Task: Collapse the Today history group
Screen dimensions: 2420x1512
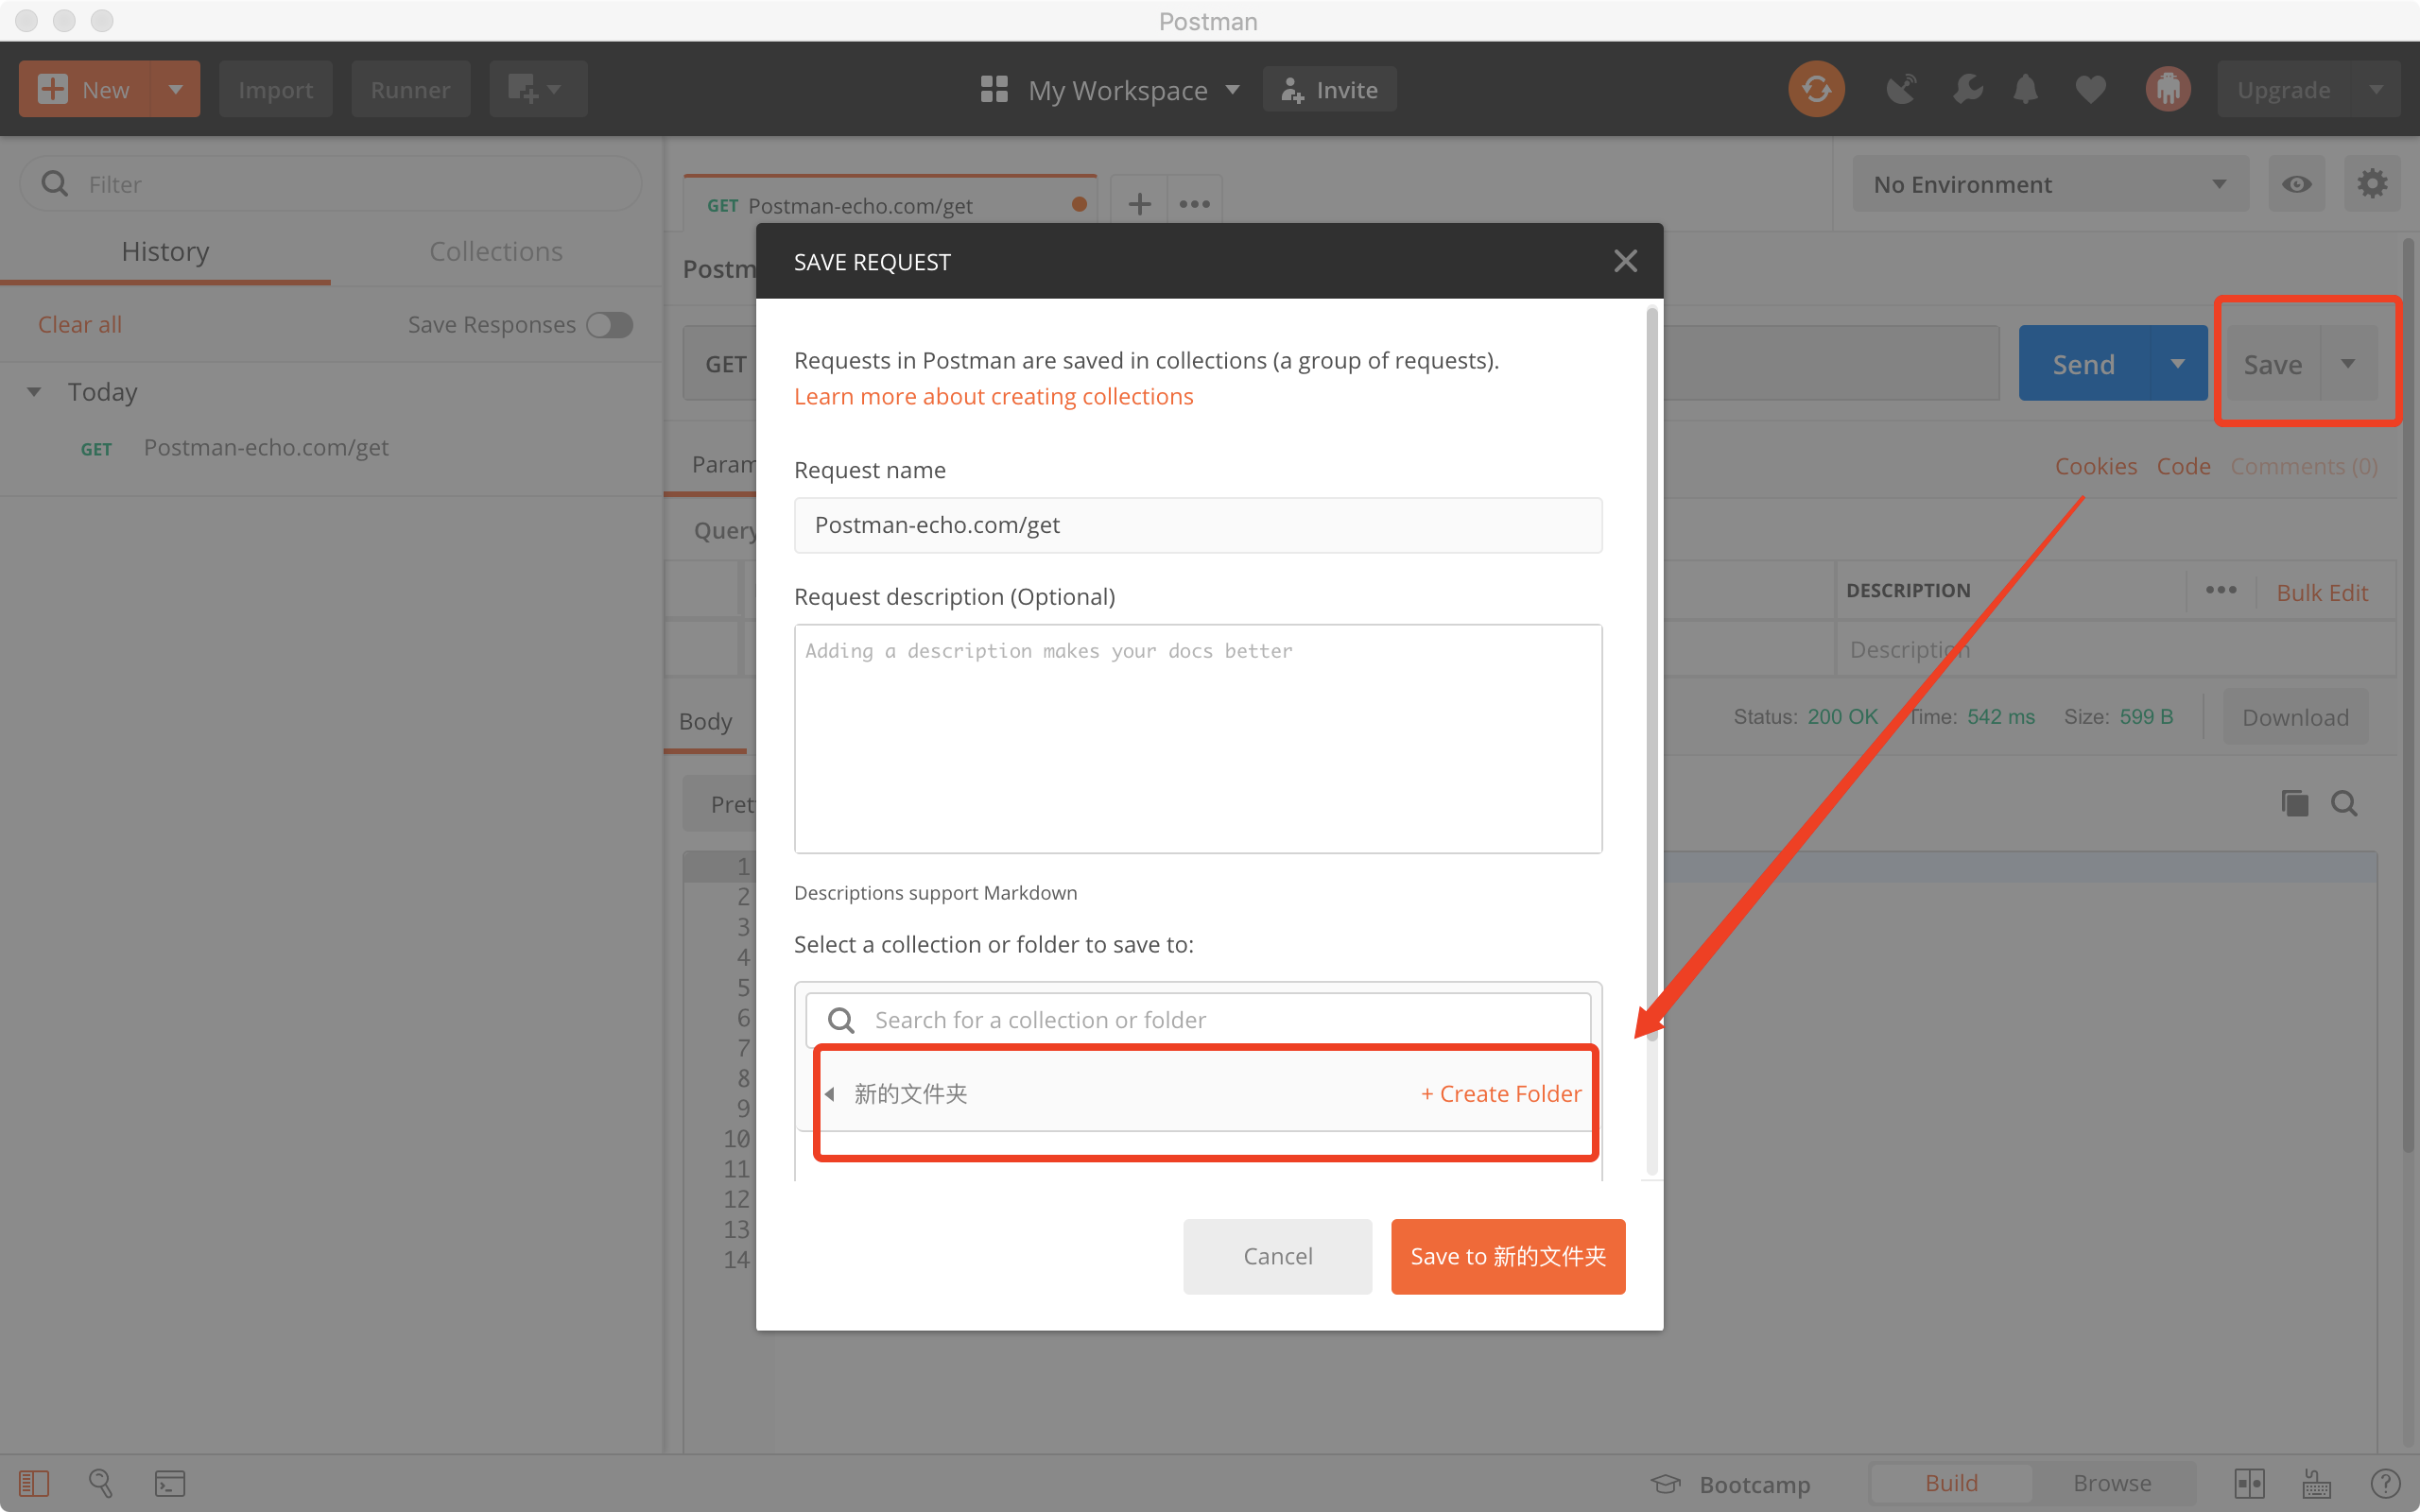Action: [34, 392]
